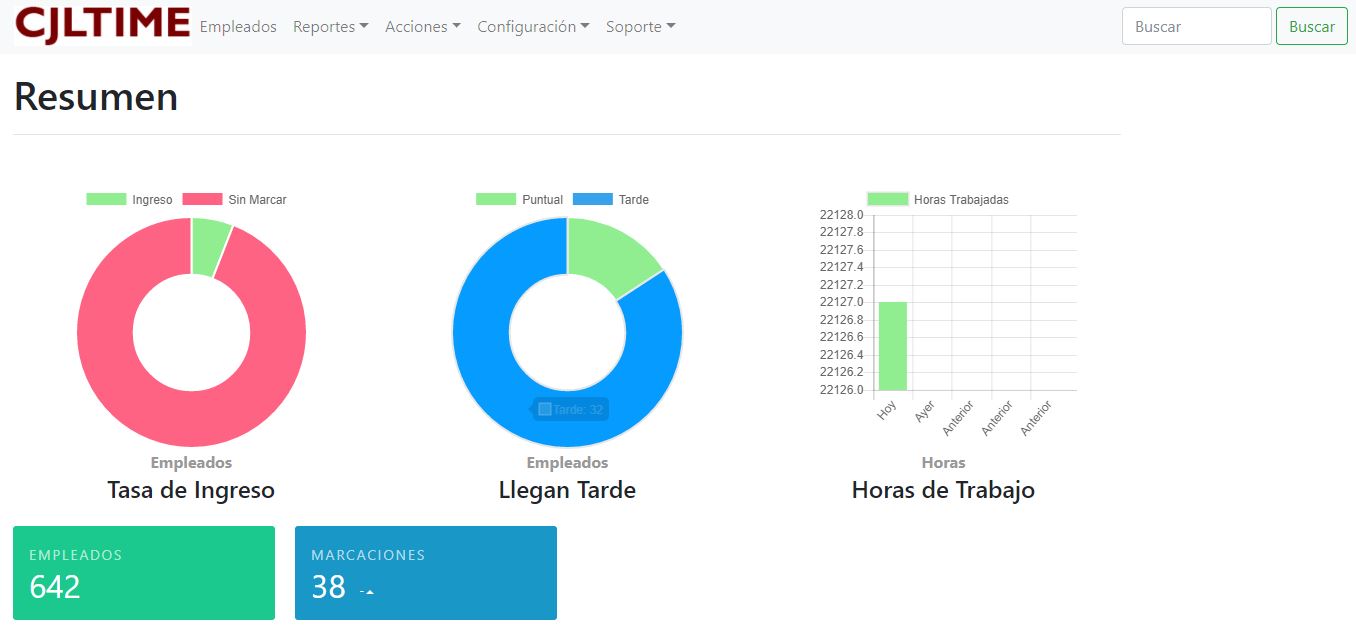Expand the Reportes dropdown menu
The image size is (1356, 629).
click(330, 27)
